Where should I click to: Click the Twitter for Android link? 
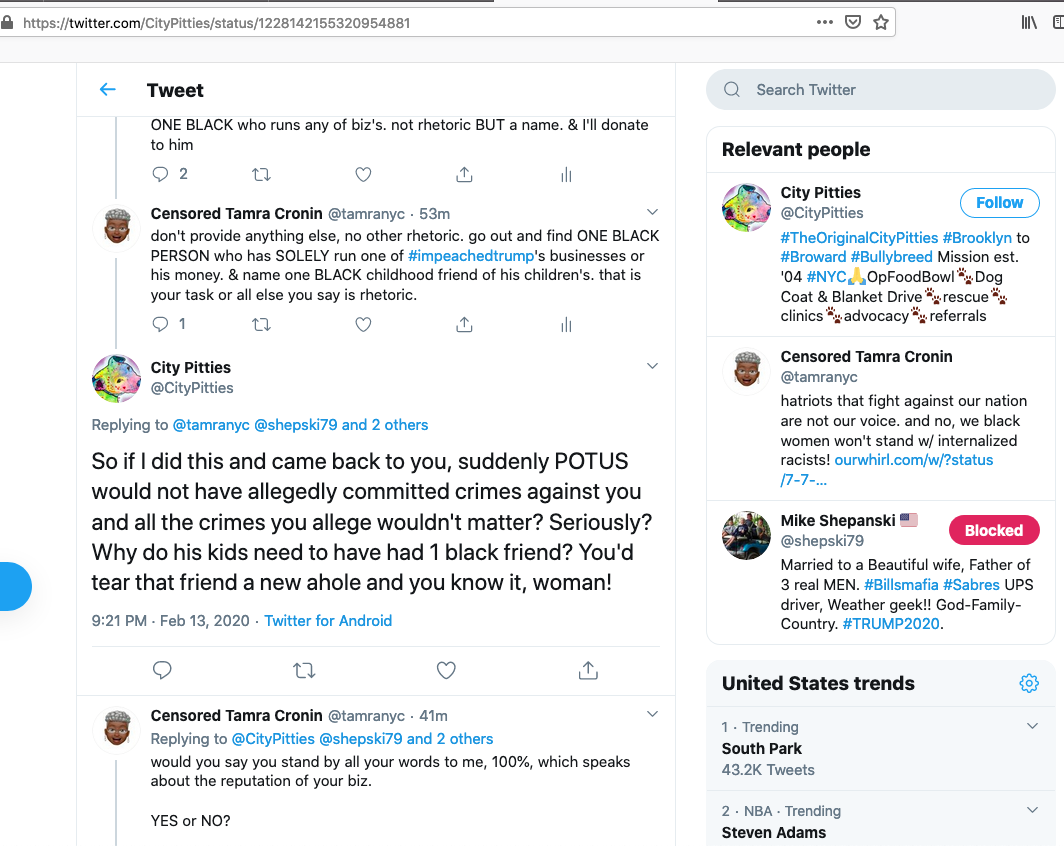click(x=328, y=621)
